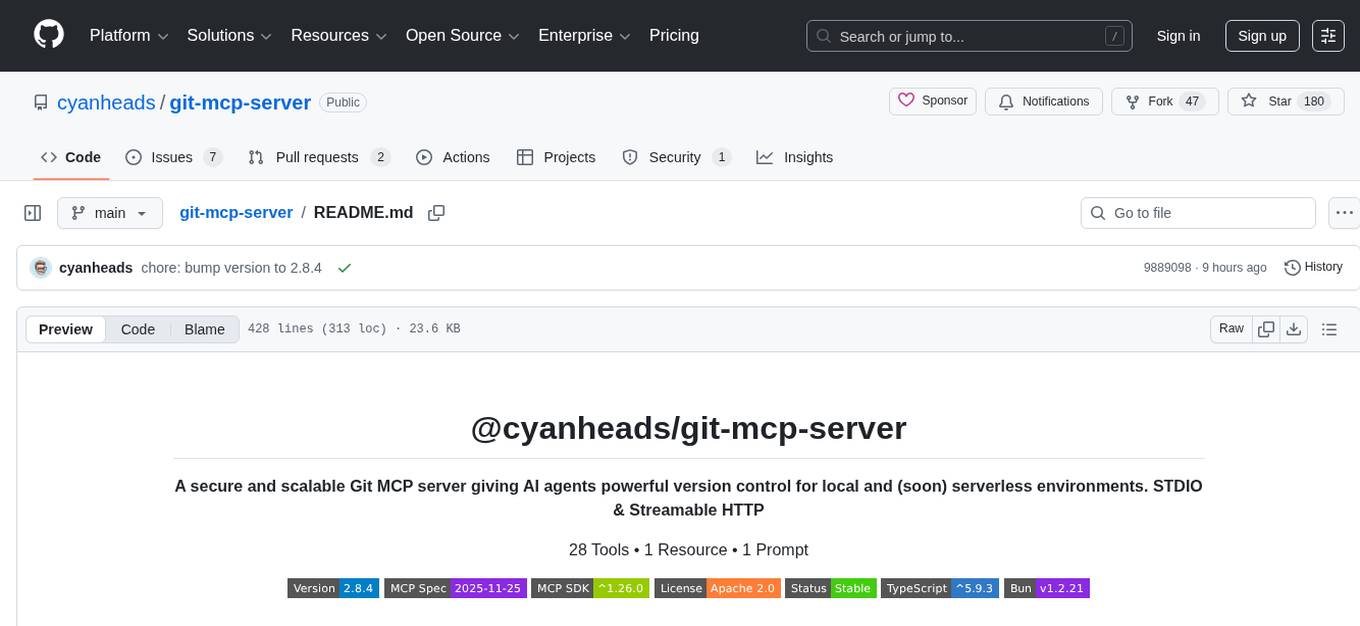This screenshot has height=626, width=1360.
Task: Open GitHub homepage via the logo icon
Action: pos(48,33)
